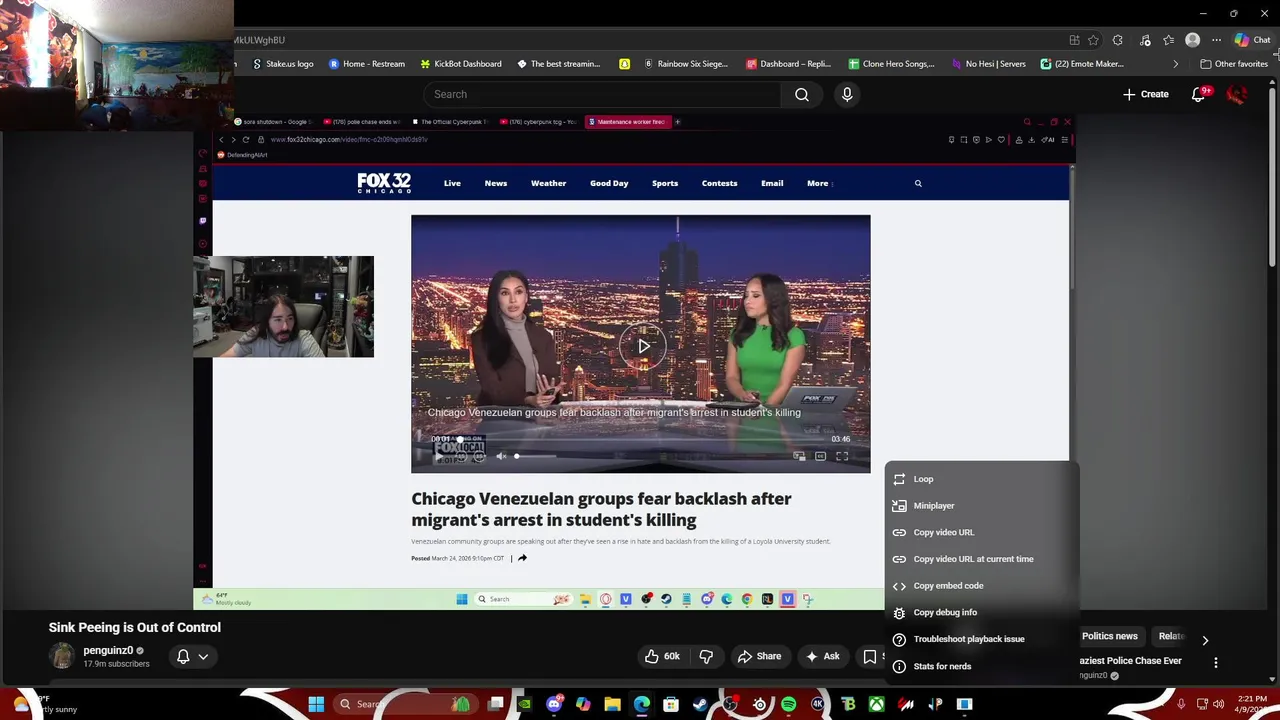The image size is (1280, 720).
Task: Open Craziest Police Chase Ever video title
Action: (x=1131, y=660)
